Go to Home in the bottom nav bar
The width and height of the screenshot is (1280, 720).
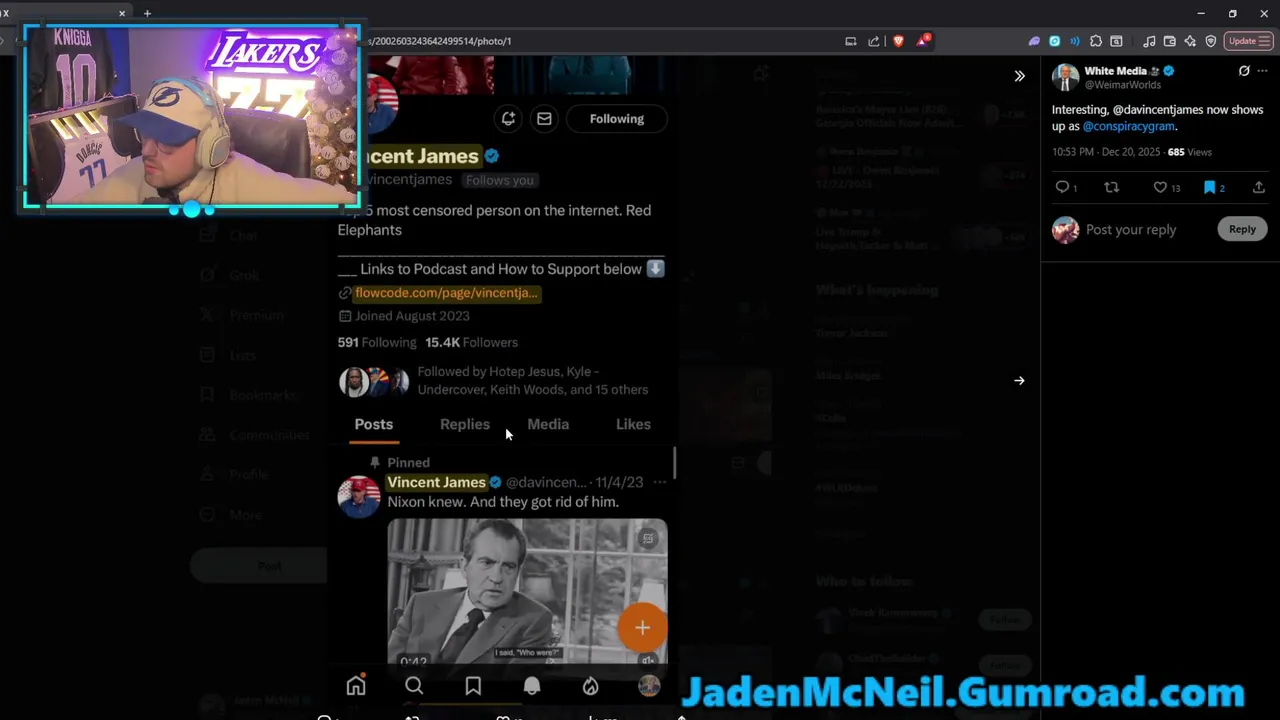[x=356, y=686]
